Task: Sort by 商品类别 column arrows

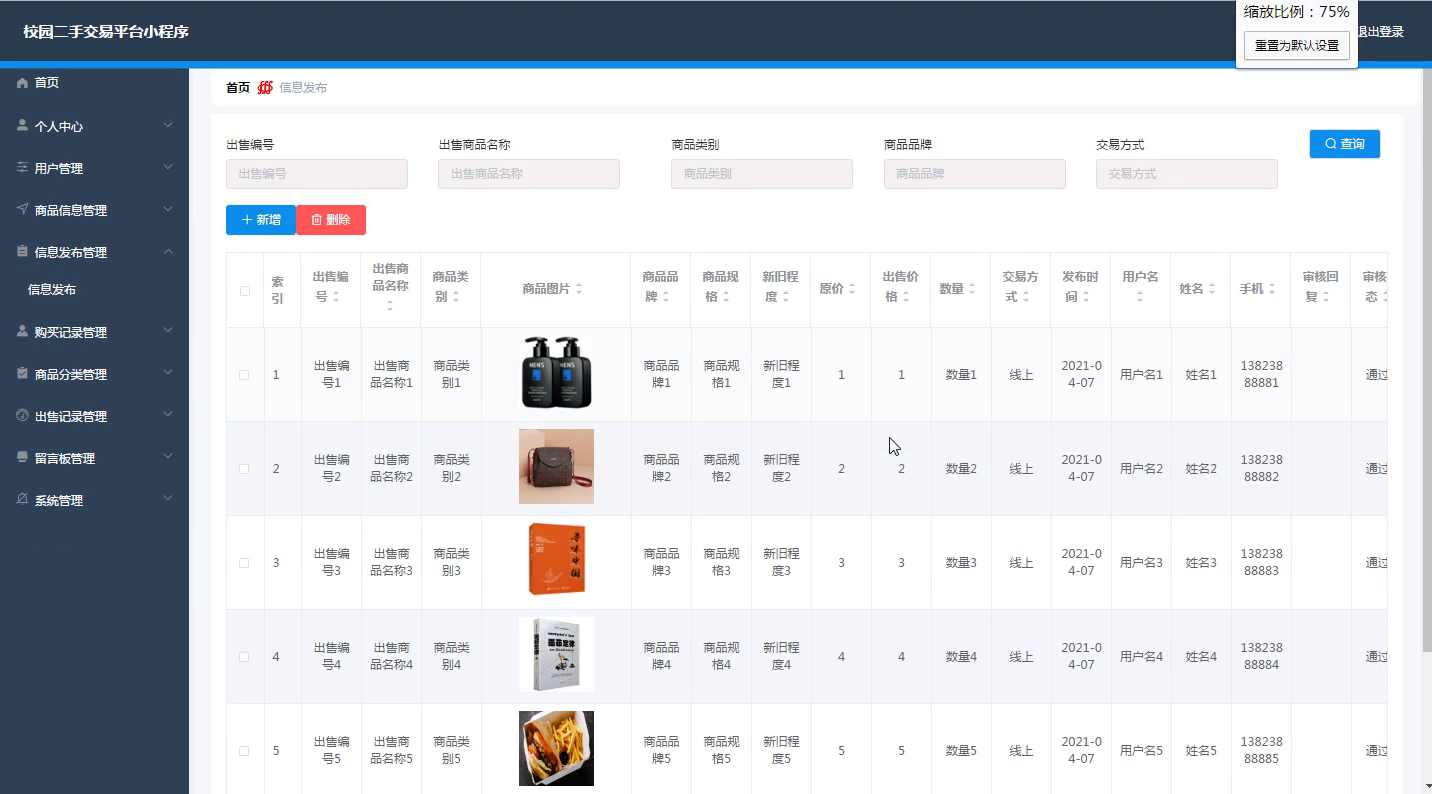Action: coord(456,297)
